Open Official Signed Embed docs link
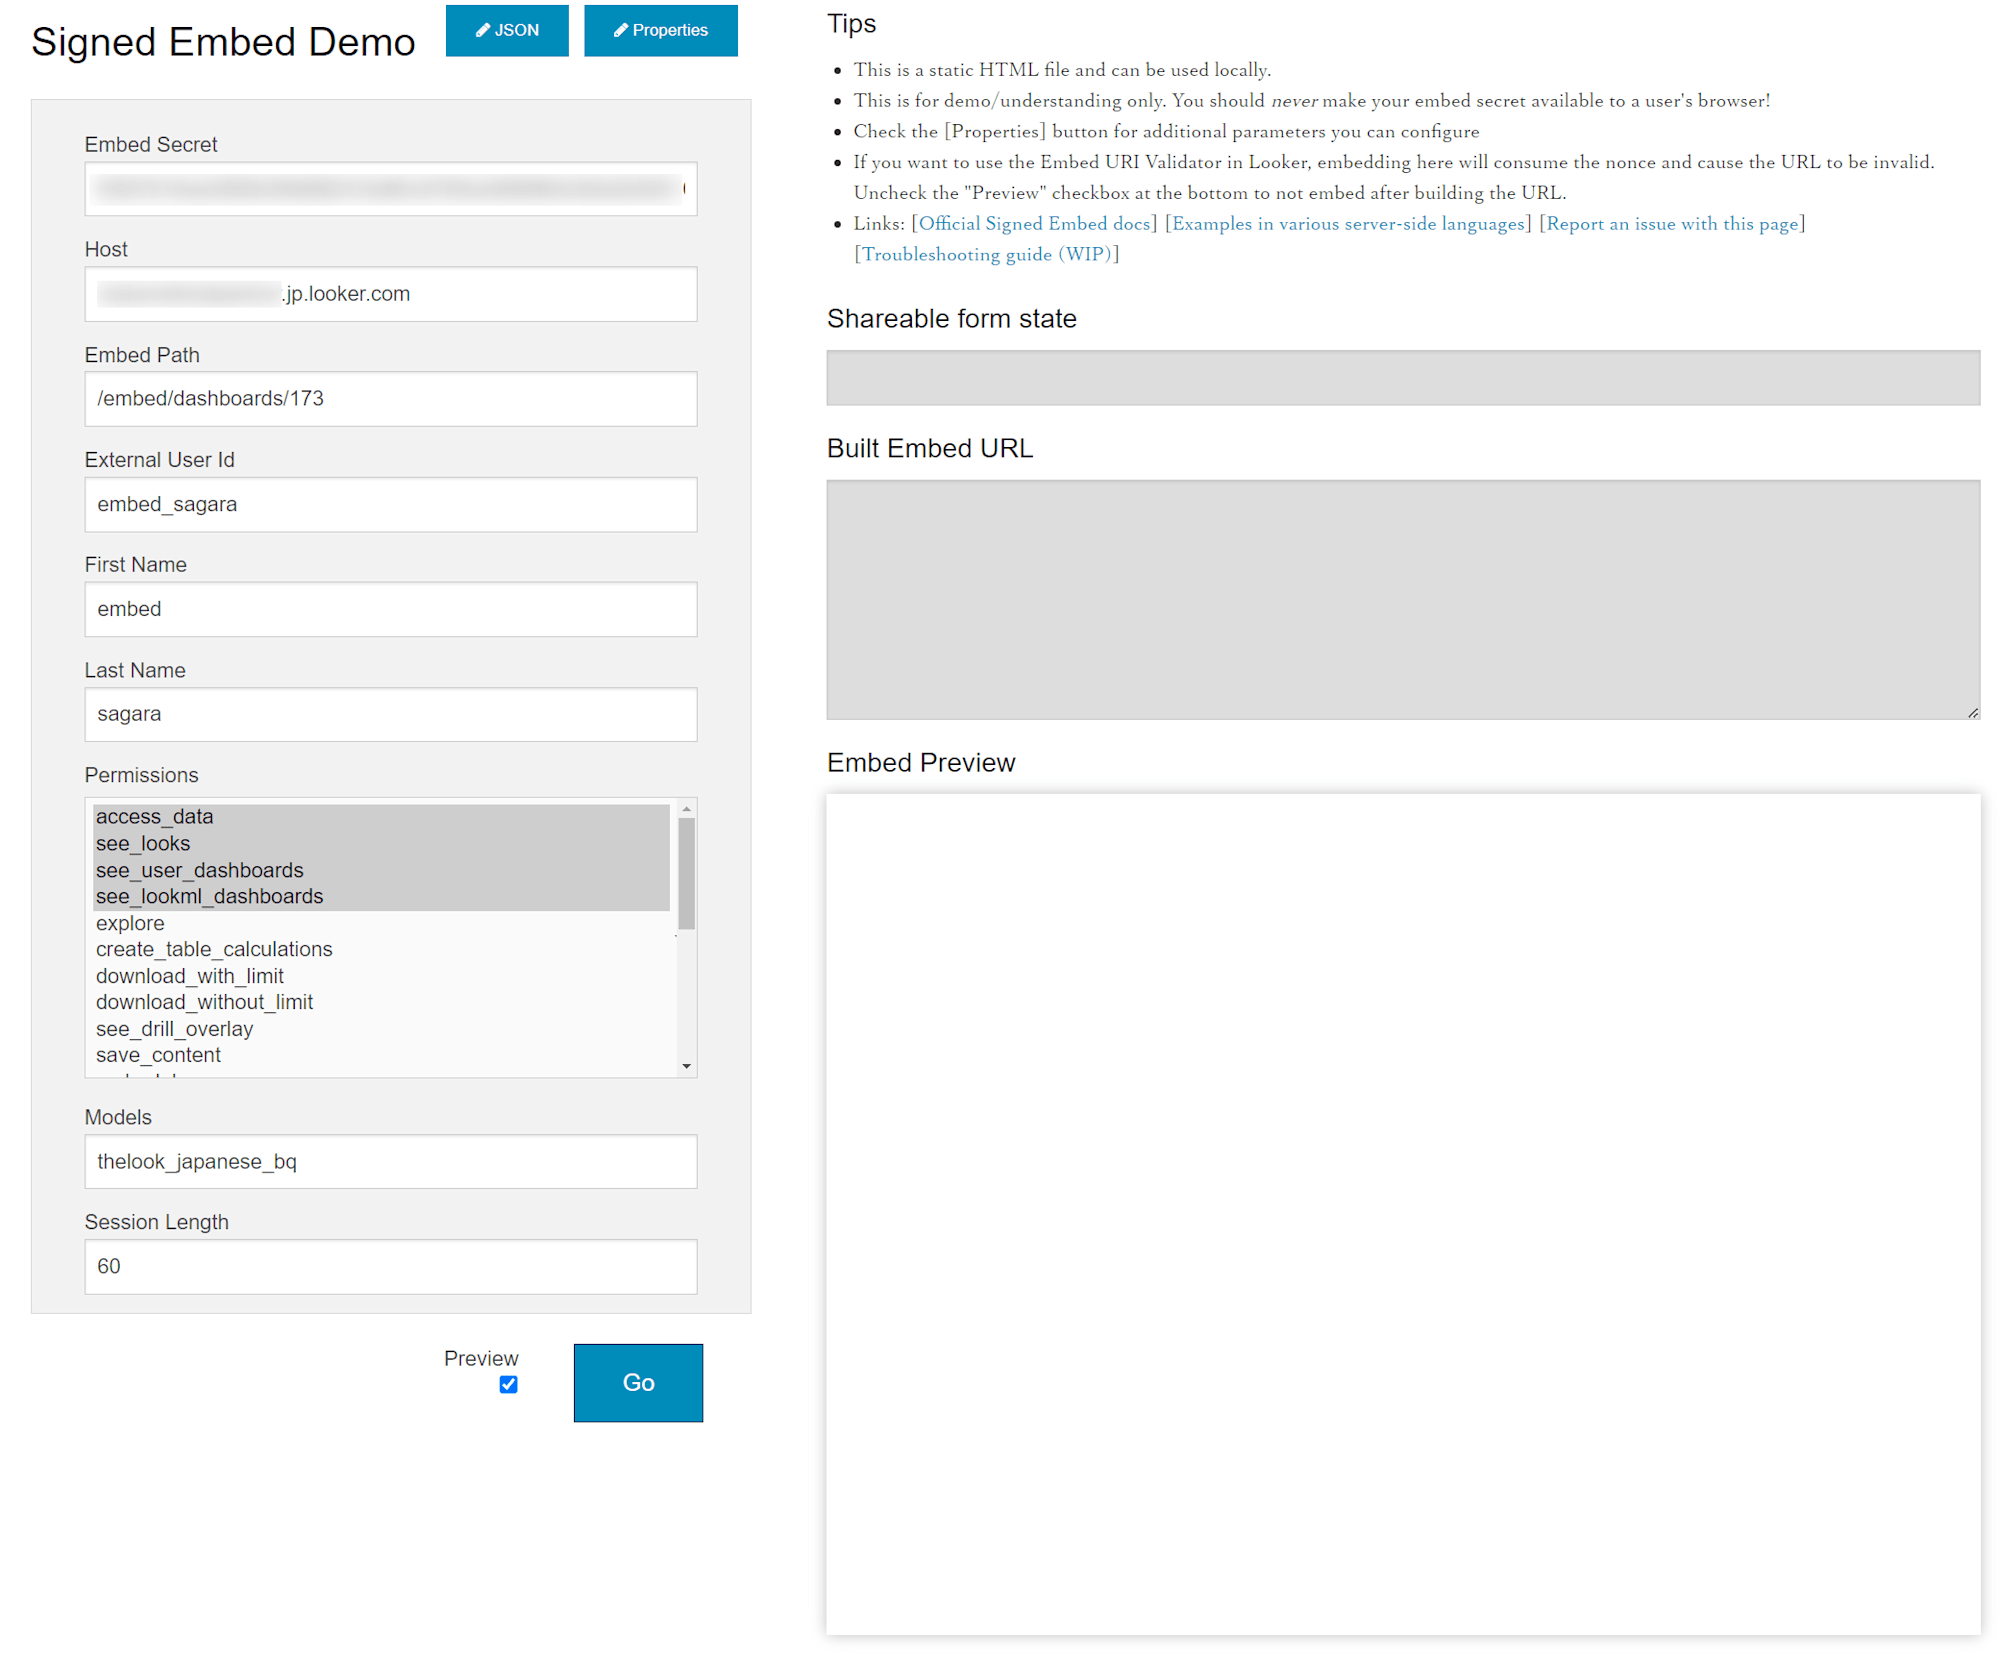Screen dimensions: 2000x1658 1034,223
